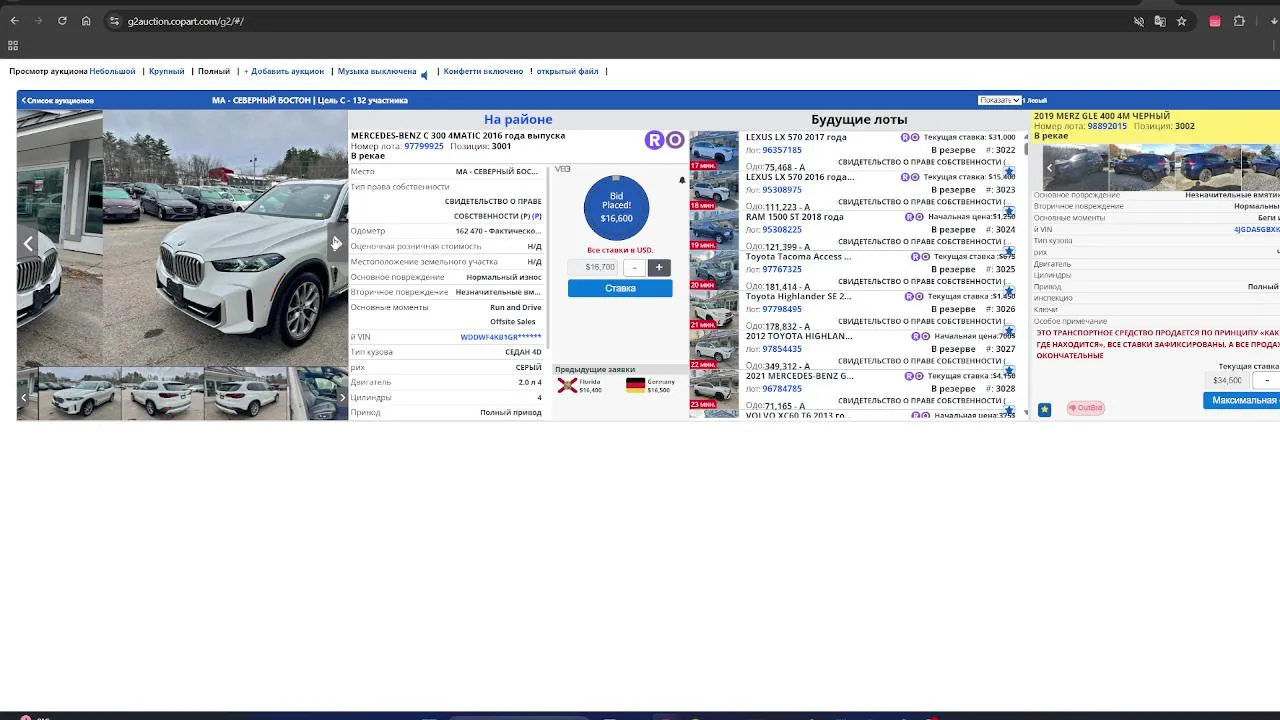This screenshot has height=720, width=1280.
Task: Star the 2012 TOYOTA HIGHLAN... lot
Action: tap(1009, 371)
